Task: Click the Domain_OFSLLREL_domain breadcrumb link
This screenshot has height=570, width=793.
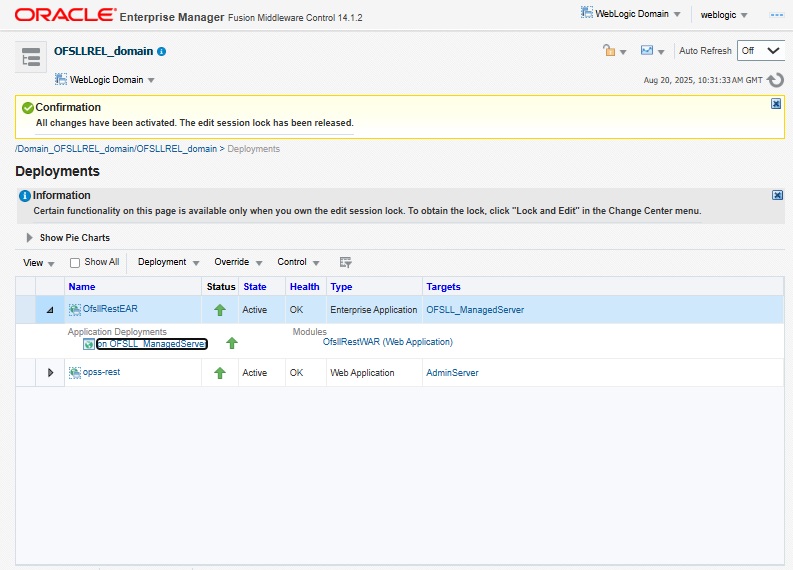Action: point(116,149)
